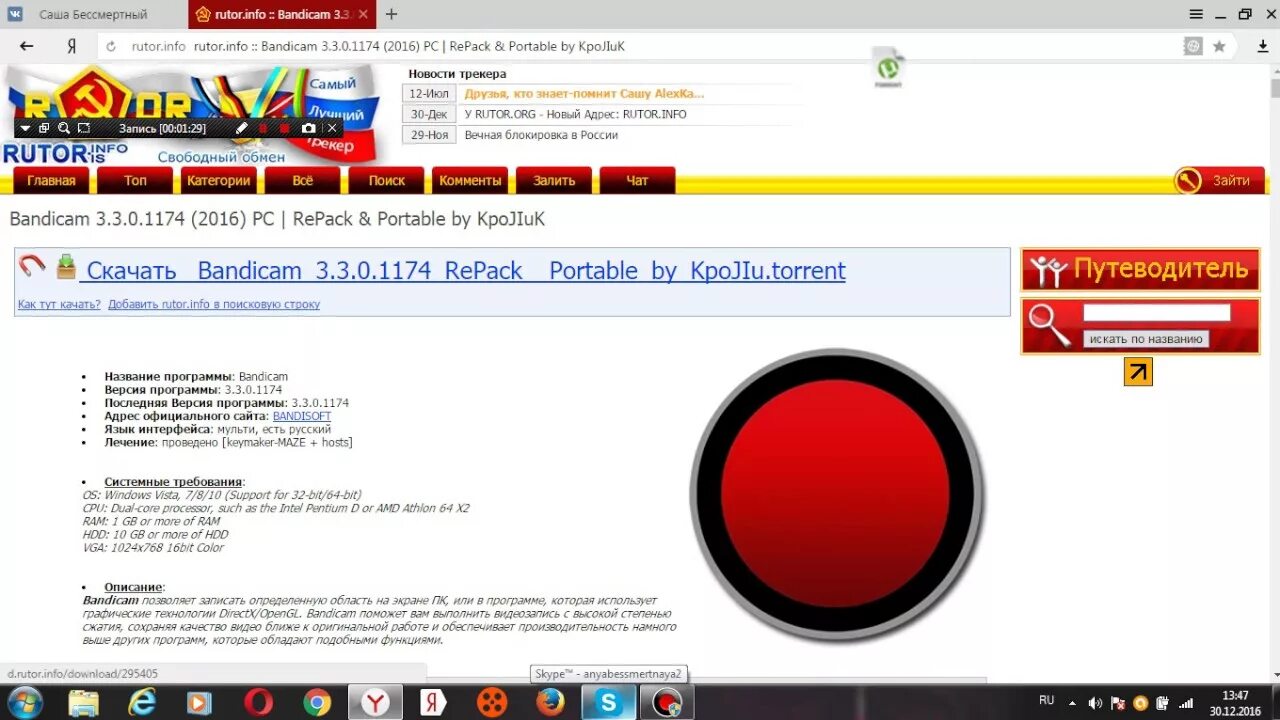The height and width of the screenshot is (720, 1280).
Task: Open the BANDISOFT official site link
Action: click(301, 416)
